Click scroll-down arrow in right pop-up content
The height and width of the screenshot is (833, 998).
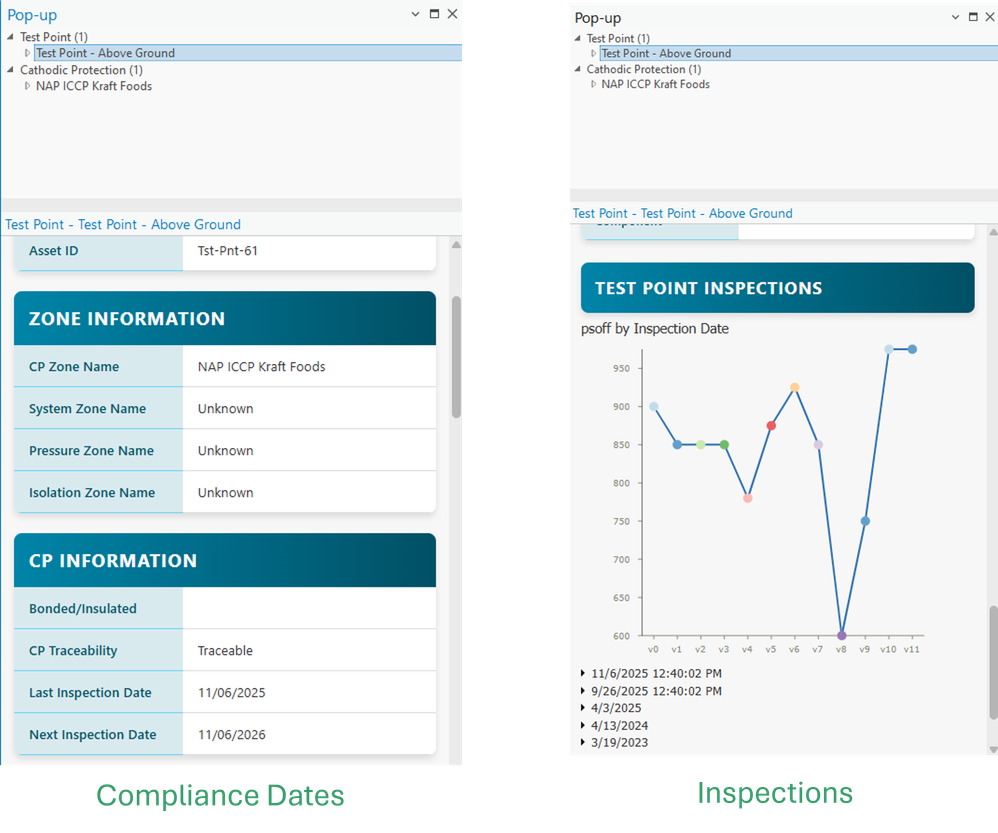pyautogui.click(x=994, y=750)
